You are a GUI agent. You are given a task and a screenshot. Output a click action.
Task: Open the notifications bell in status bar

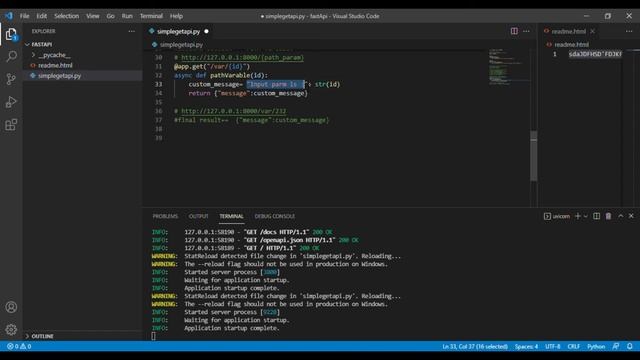click(630, 346)
